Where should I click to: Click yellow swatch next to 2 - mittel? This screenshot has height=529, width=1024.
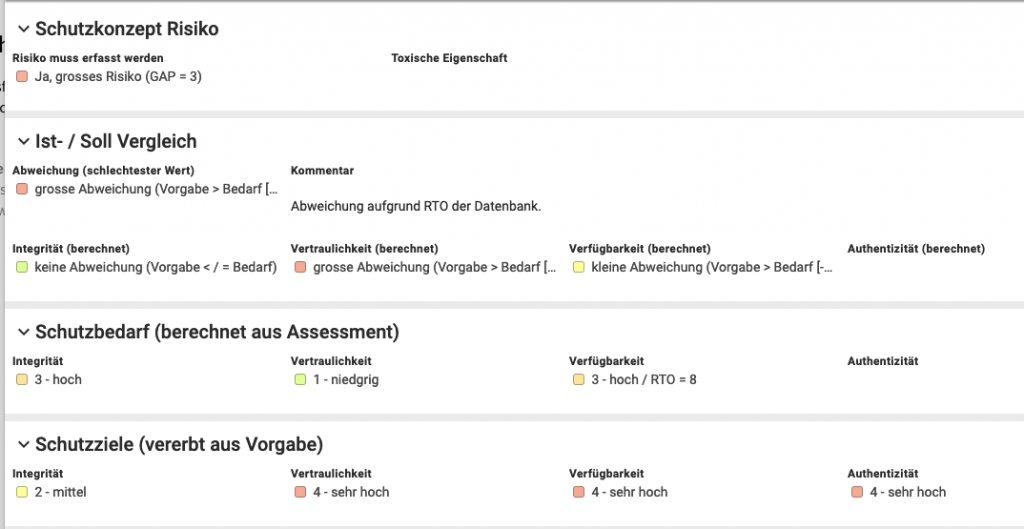pyautogui.click(x=22, y=492)
